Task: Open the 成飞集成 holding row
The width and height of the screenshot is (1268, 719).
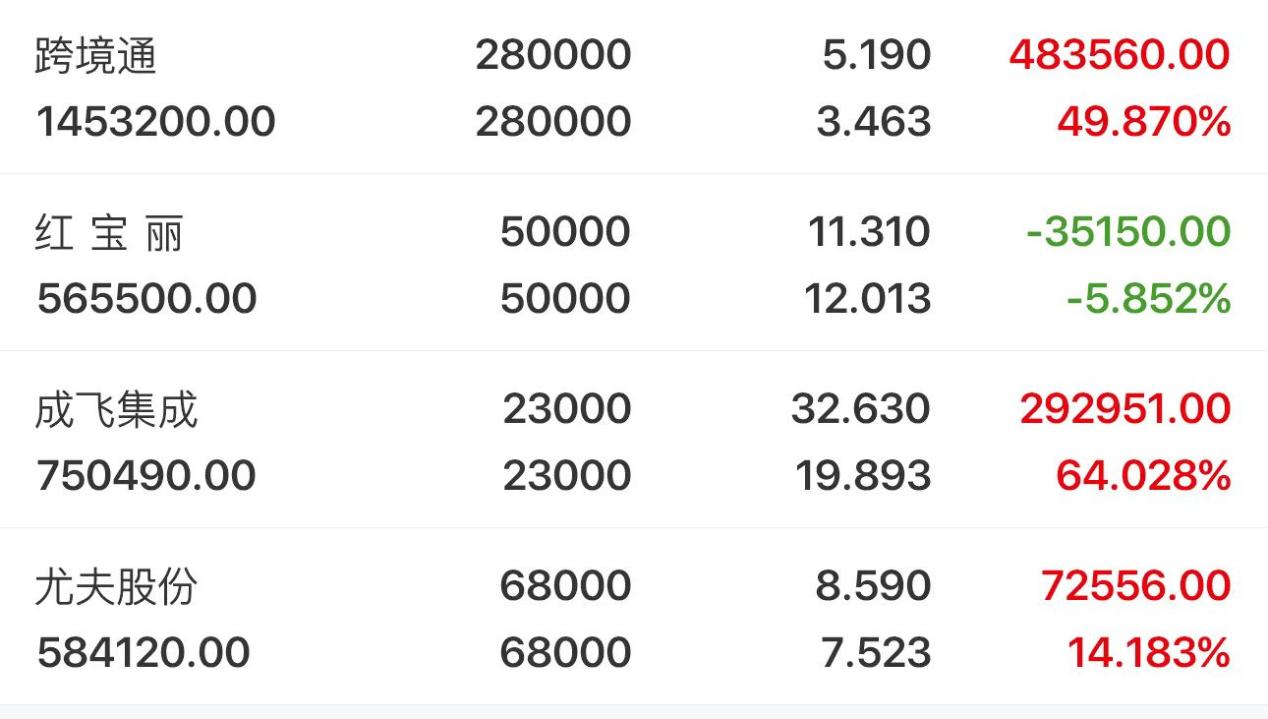Action: pyautogui.click(x=634, y=439)
